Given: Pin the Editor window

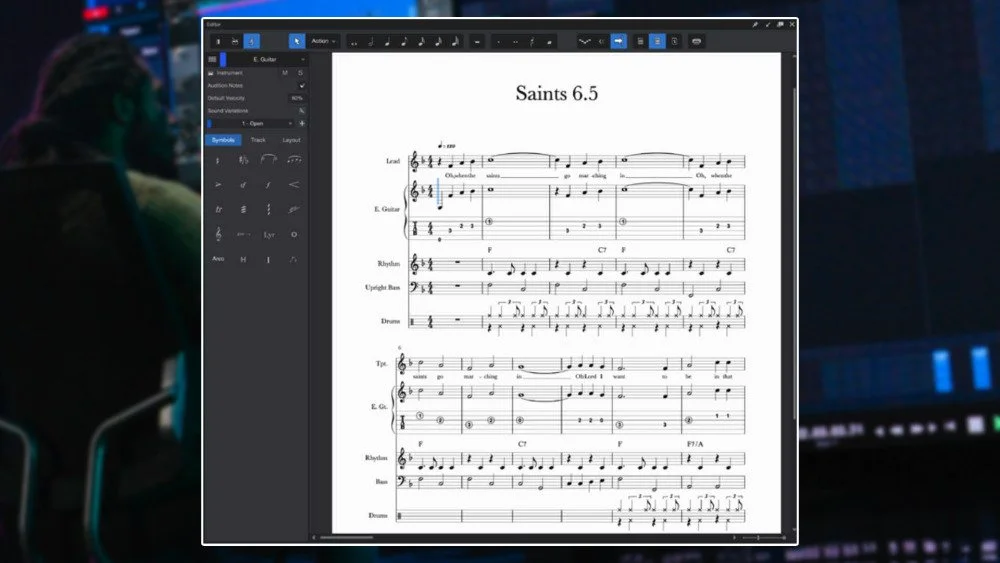Looking at the screenshot, I should pyautogui.click(x=755, y=24).
